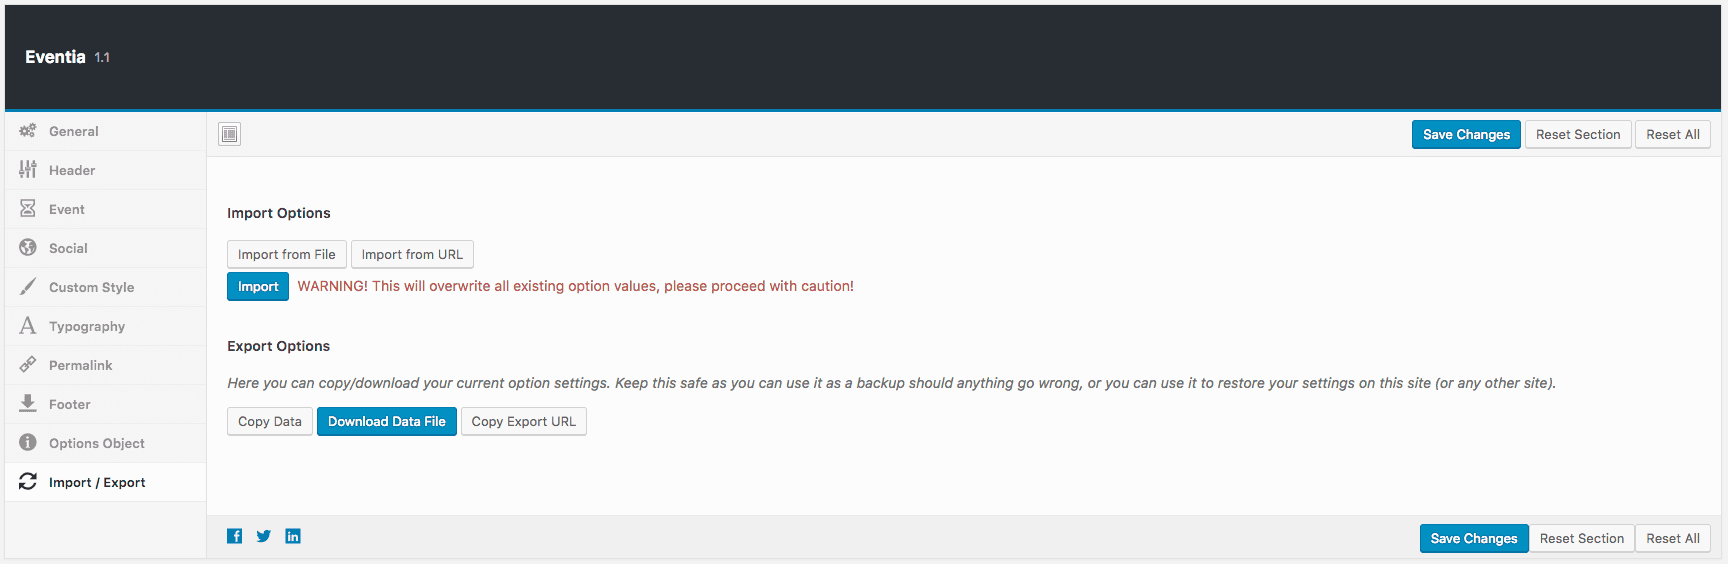Click the Custom Style brush icon
The image size is (1728, 564).
[28, 287]
